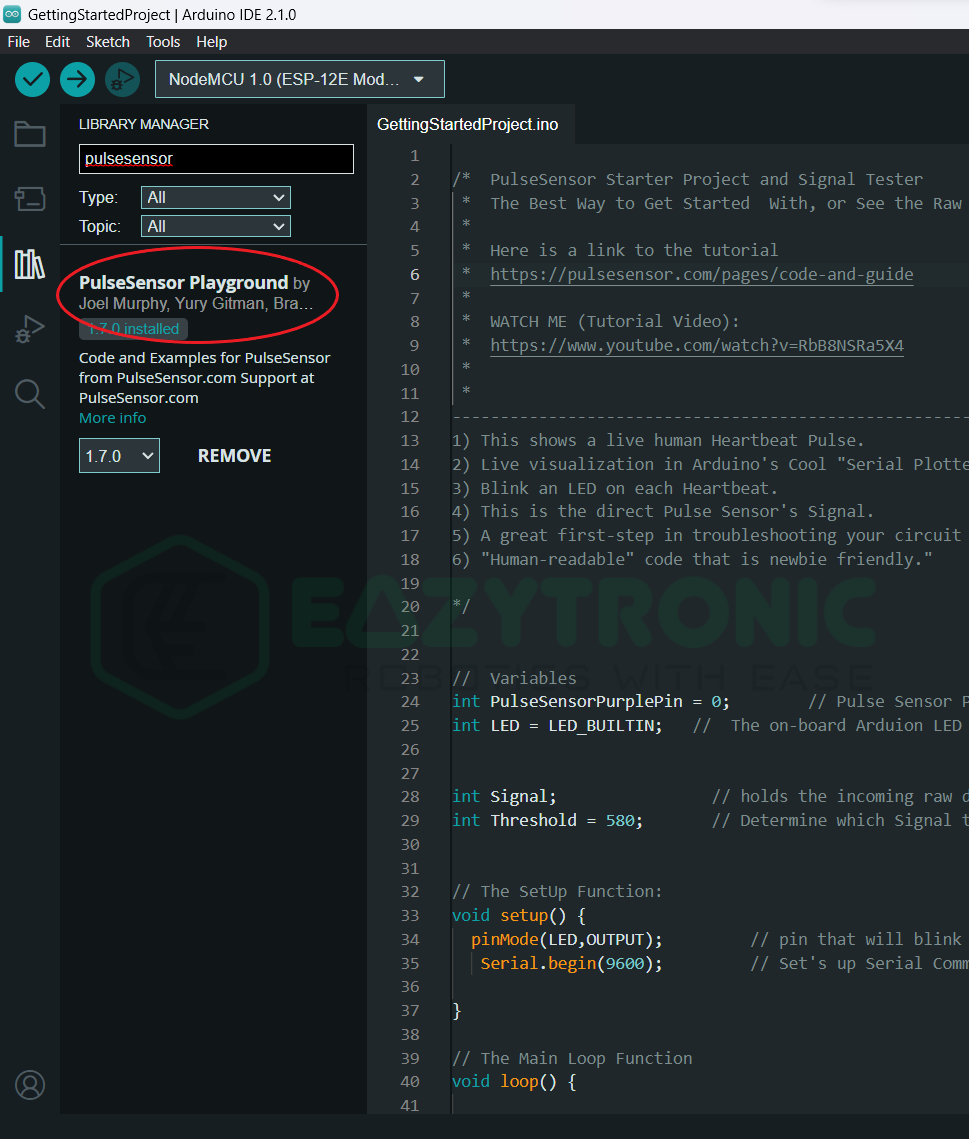This screenshot has width=969, height=1139.
Task: Toggle the Library Manager books icon
Action: [x=30, y=264]
